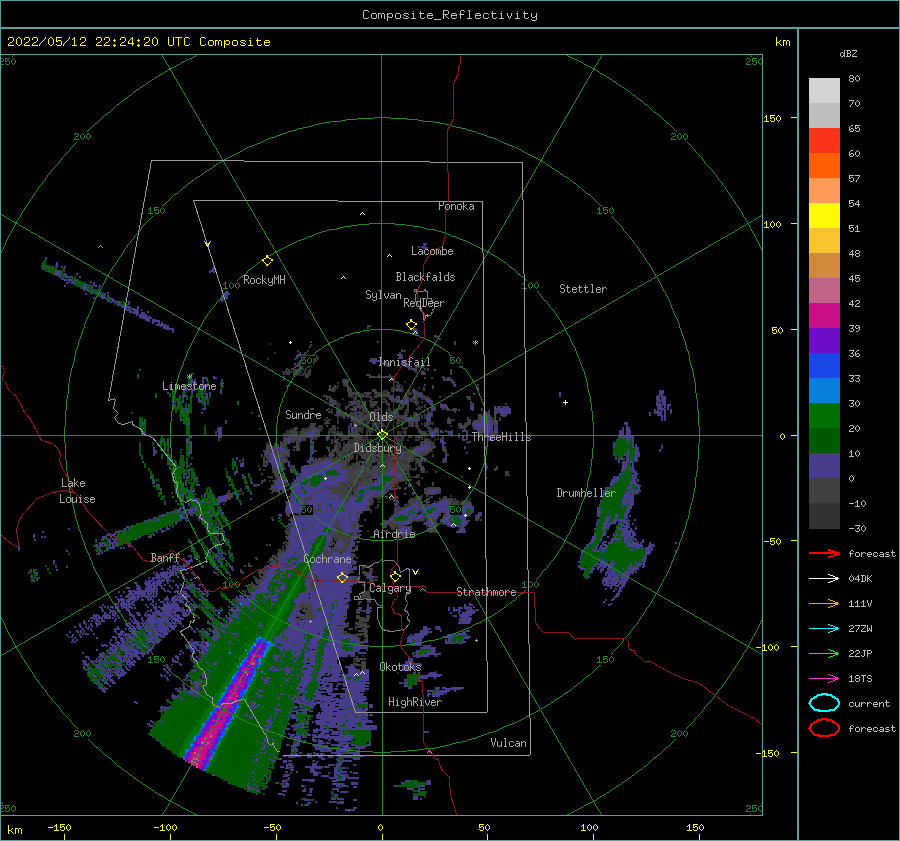The height and width of the screenshot is (841, 900).
Task: Select the yellow diamond marker near RockyMH
Action: (267, 261)
